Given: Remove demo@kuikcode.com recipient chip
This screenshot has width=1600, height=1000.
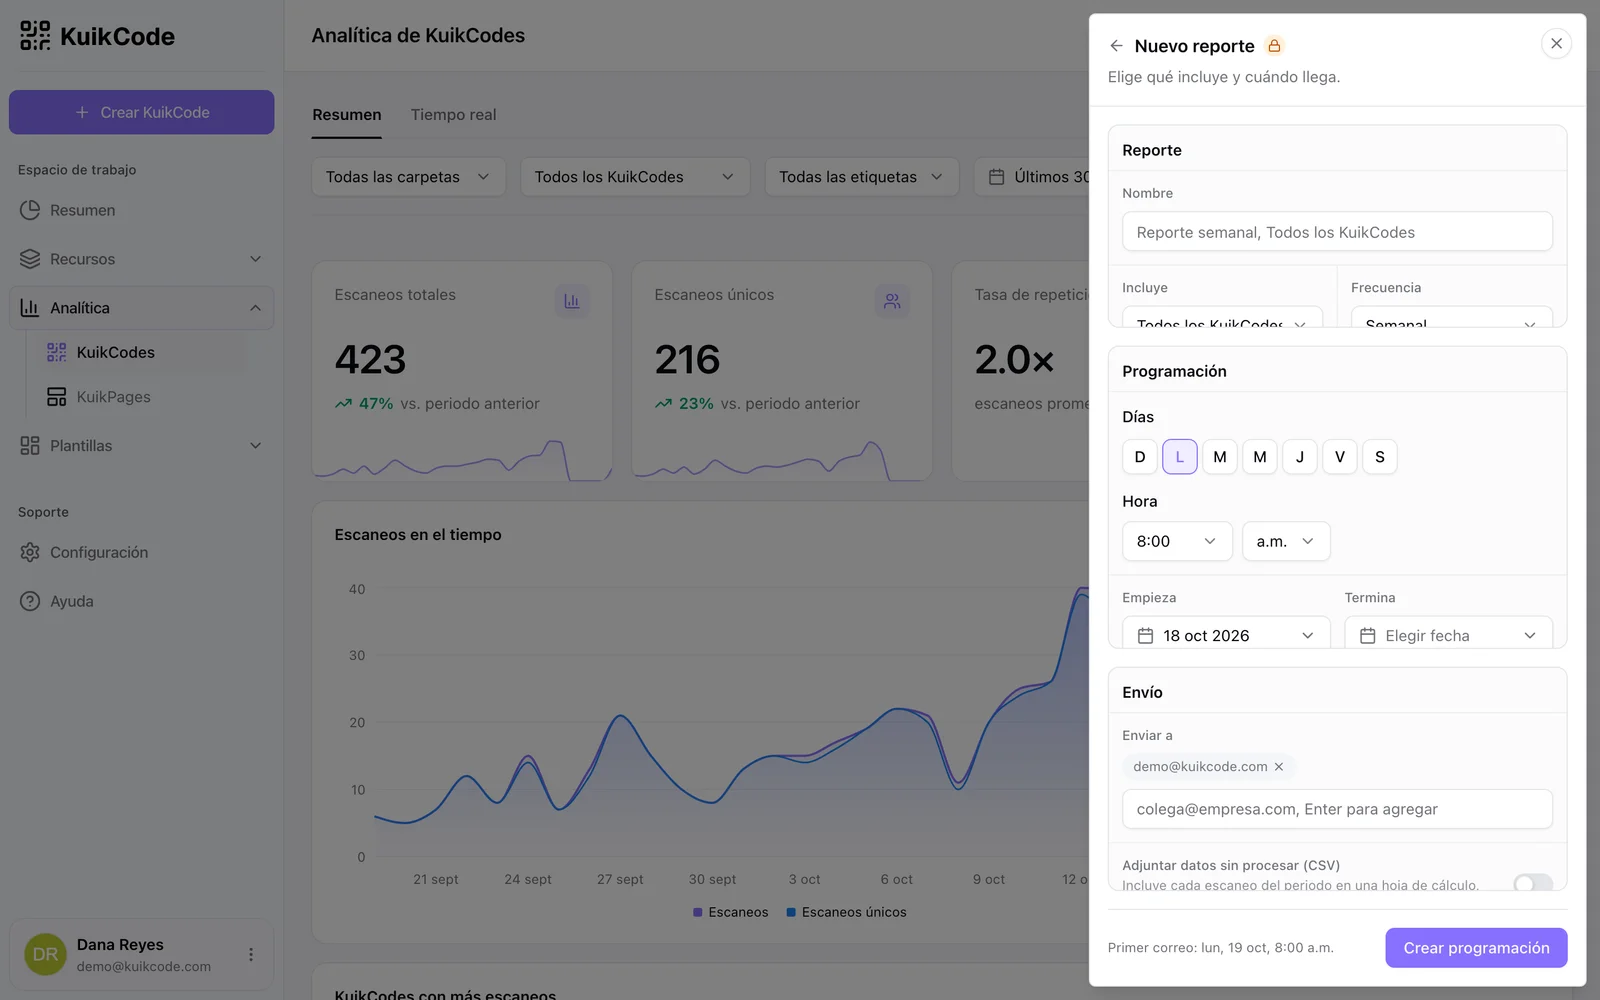Looking at the screenshot, I should click(x=1279, y=767).
